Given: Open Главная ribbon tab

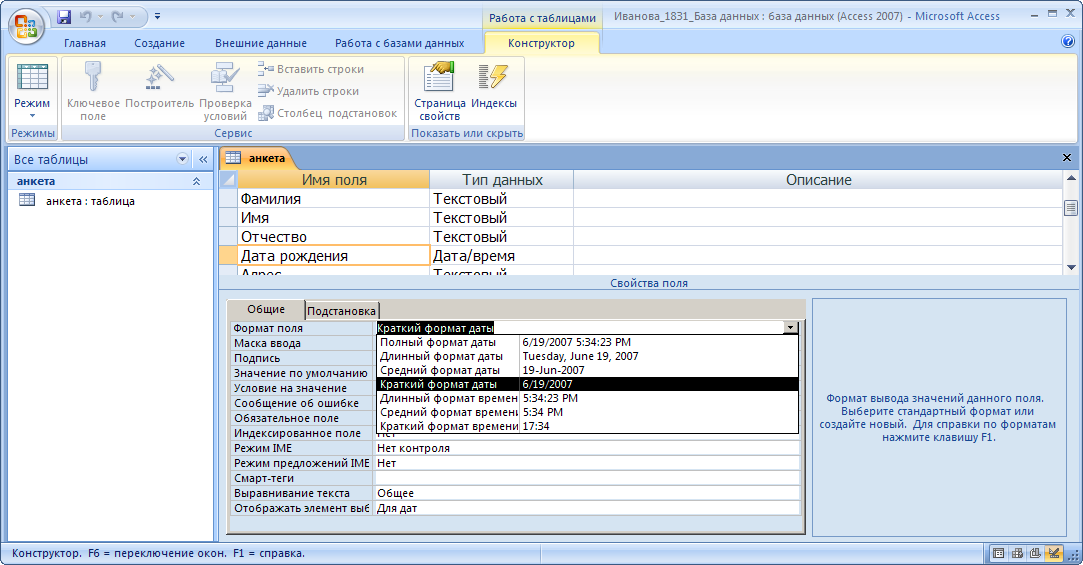Looking at the screenshot, I should (85, 43).
